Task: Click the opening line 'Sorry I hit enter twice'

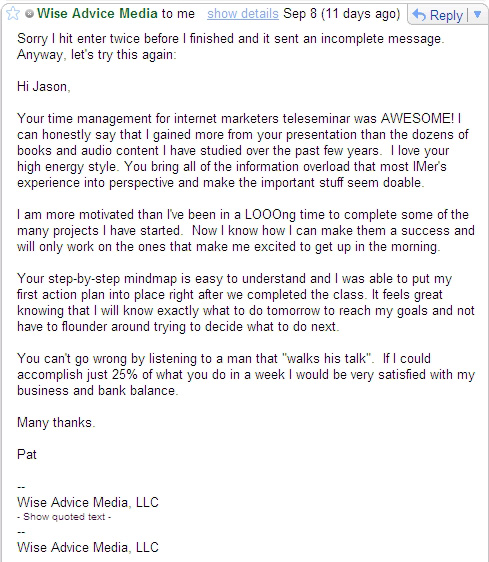Action: 231,38
